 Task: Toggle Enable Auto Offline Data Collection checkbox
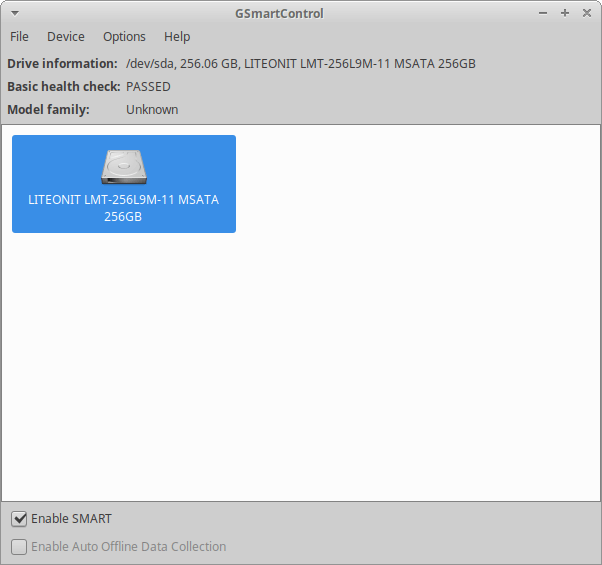click(19, 547)
